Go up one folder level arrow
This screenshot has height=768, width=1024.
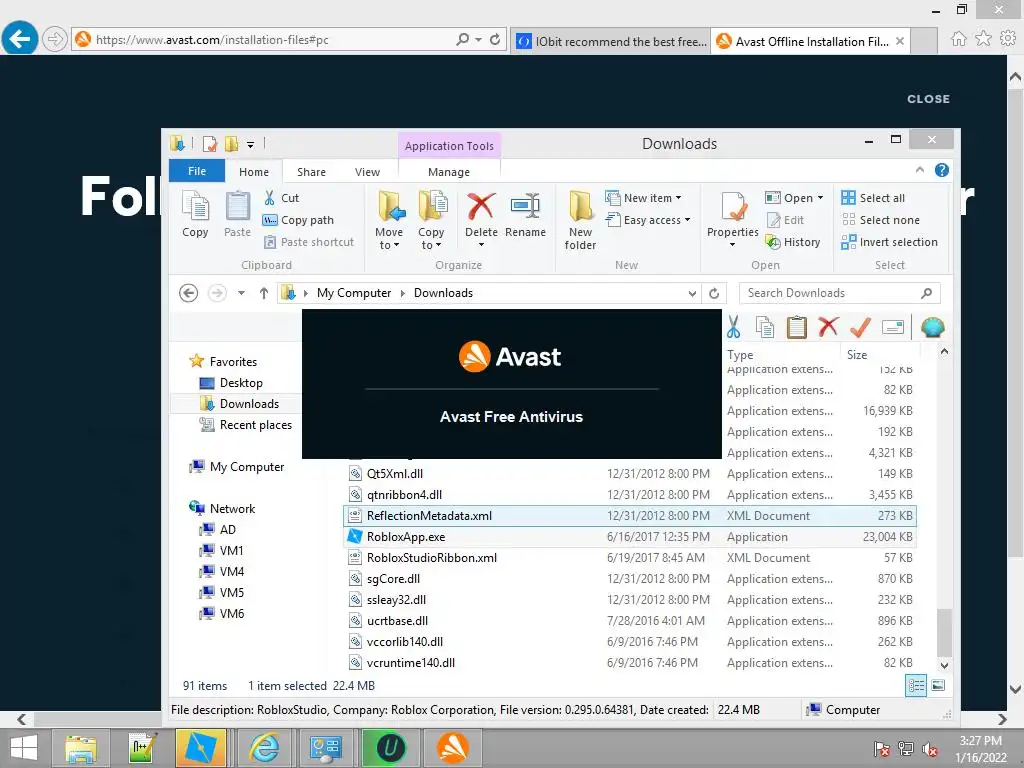pyautogui.click(x=263, y=293)
